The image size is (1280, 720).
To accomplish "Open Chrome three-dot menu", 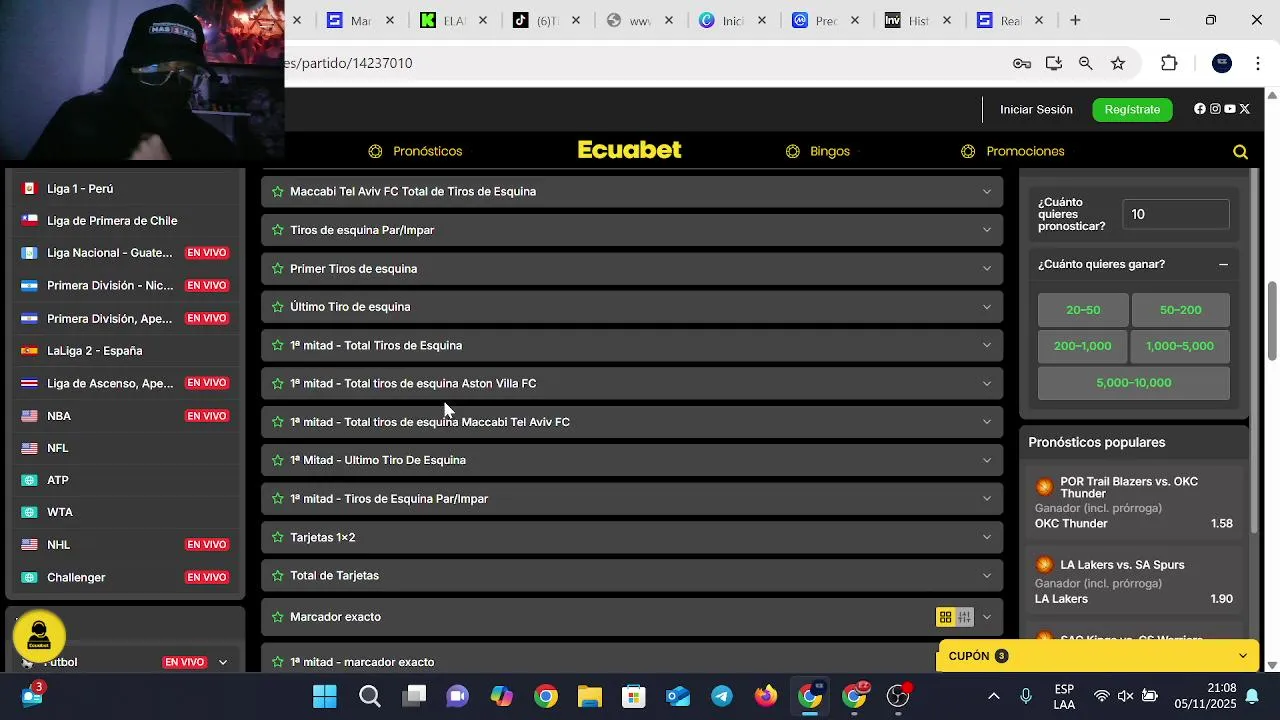I will tap(1258, 63).
